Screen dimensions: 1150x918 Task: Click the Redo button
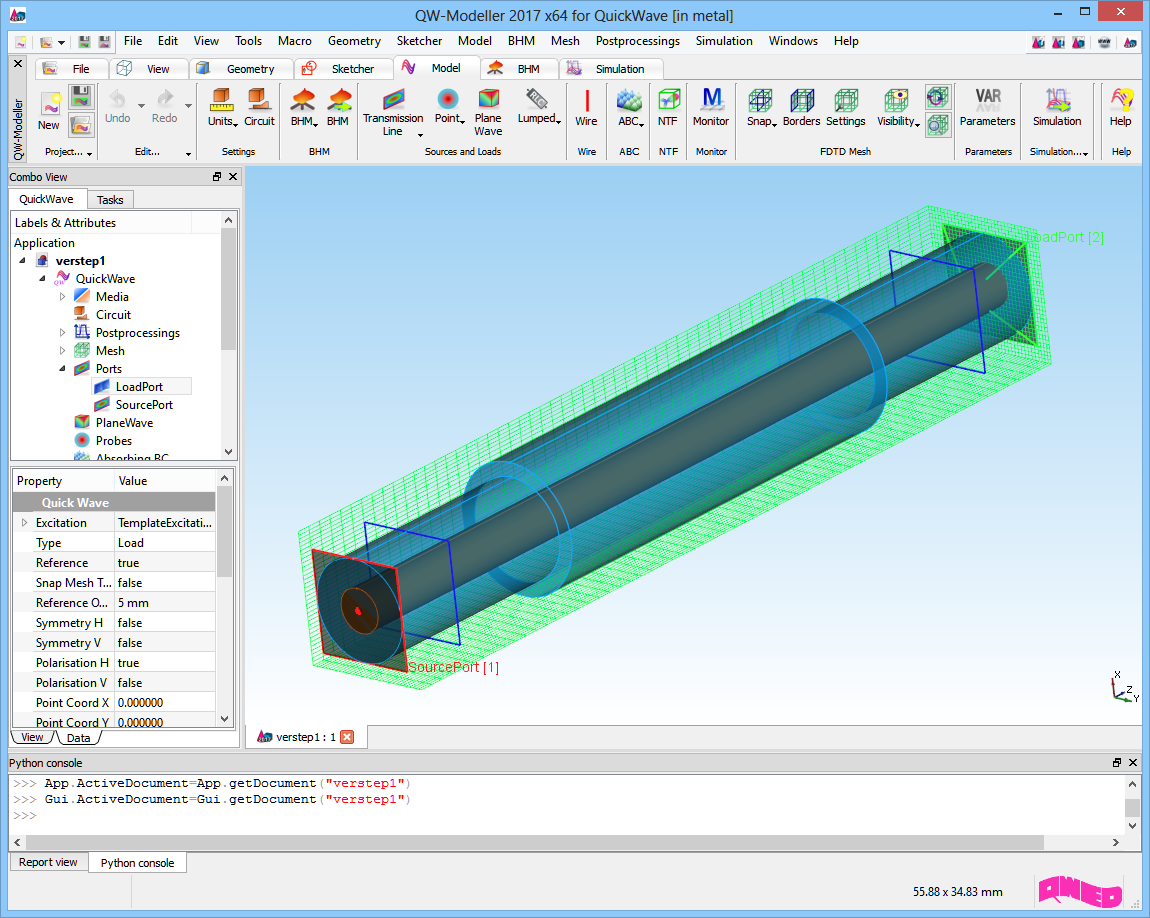[165, 107]
